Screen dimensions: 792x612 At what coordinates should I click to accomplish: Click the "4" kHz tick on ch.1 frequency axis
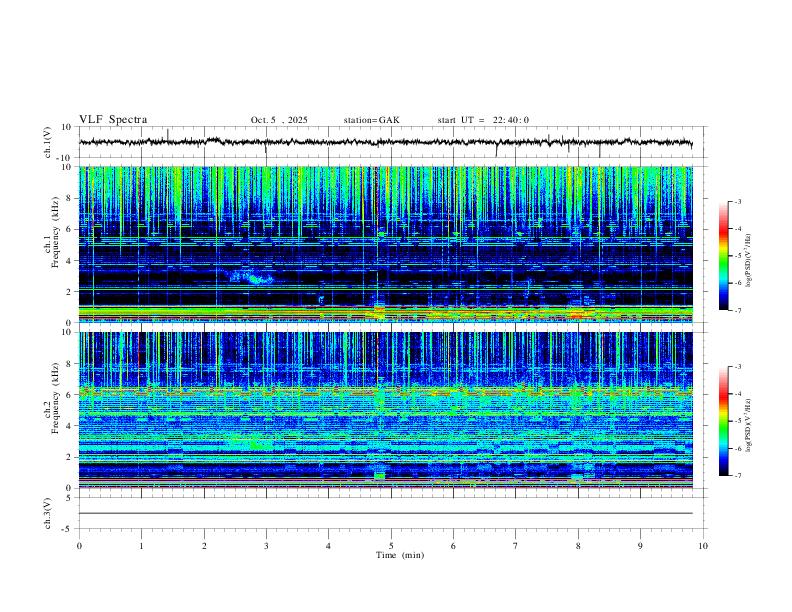click(68, 261)
